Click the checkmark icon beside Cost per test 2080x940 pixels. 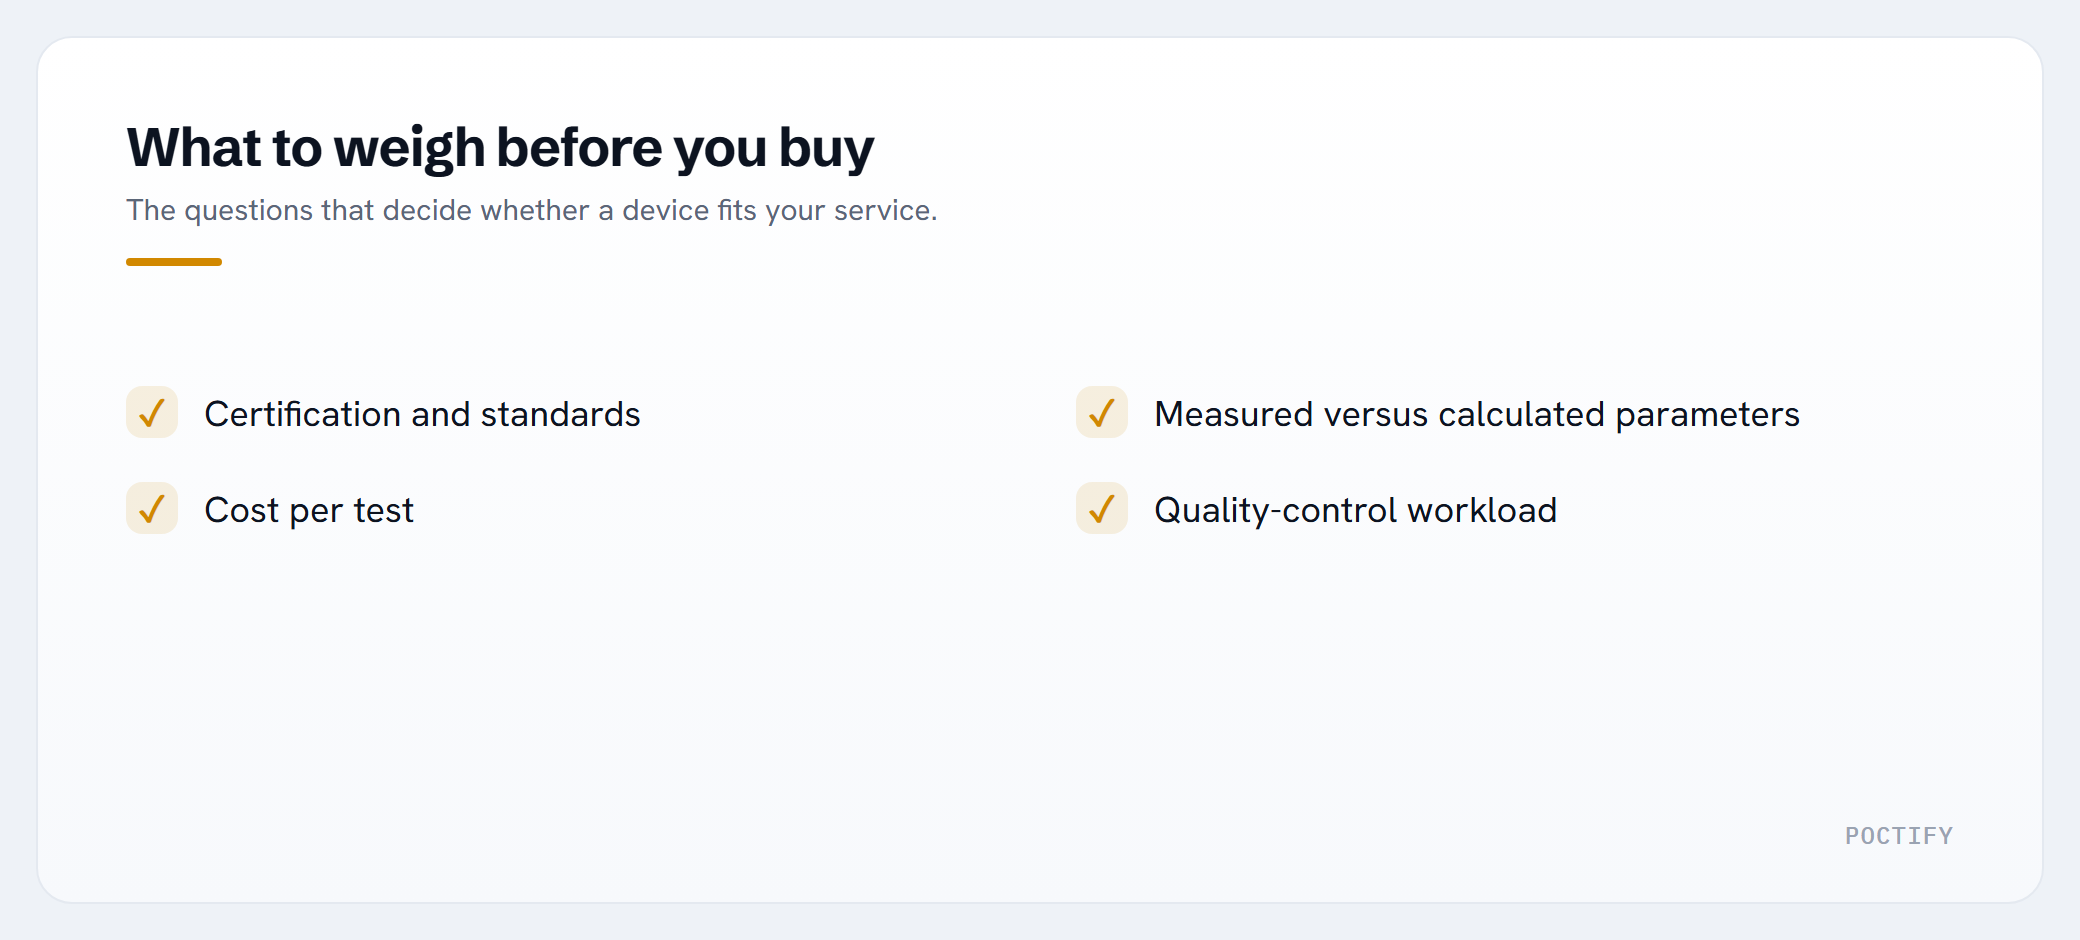click(152, 508)
